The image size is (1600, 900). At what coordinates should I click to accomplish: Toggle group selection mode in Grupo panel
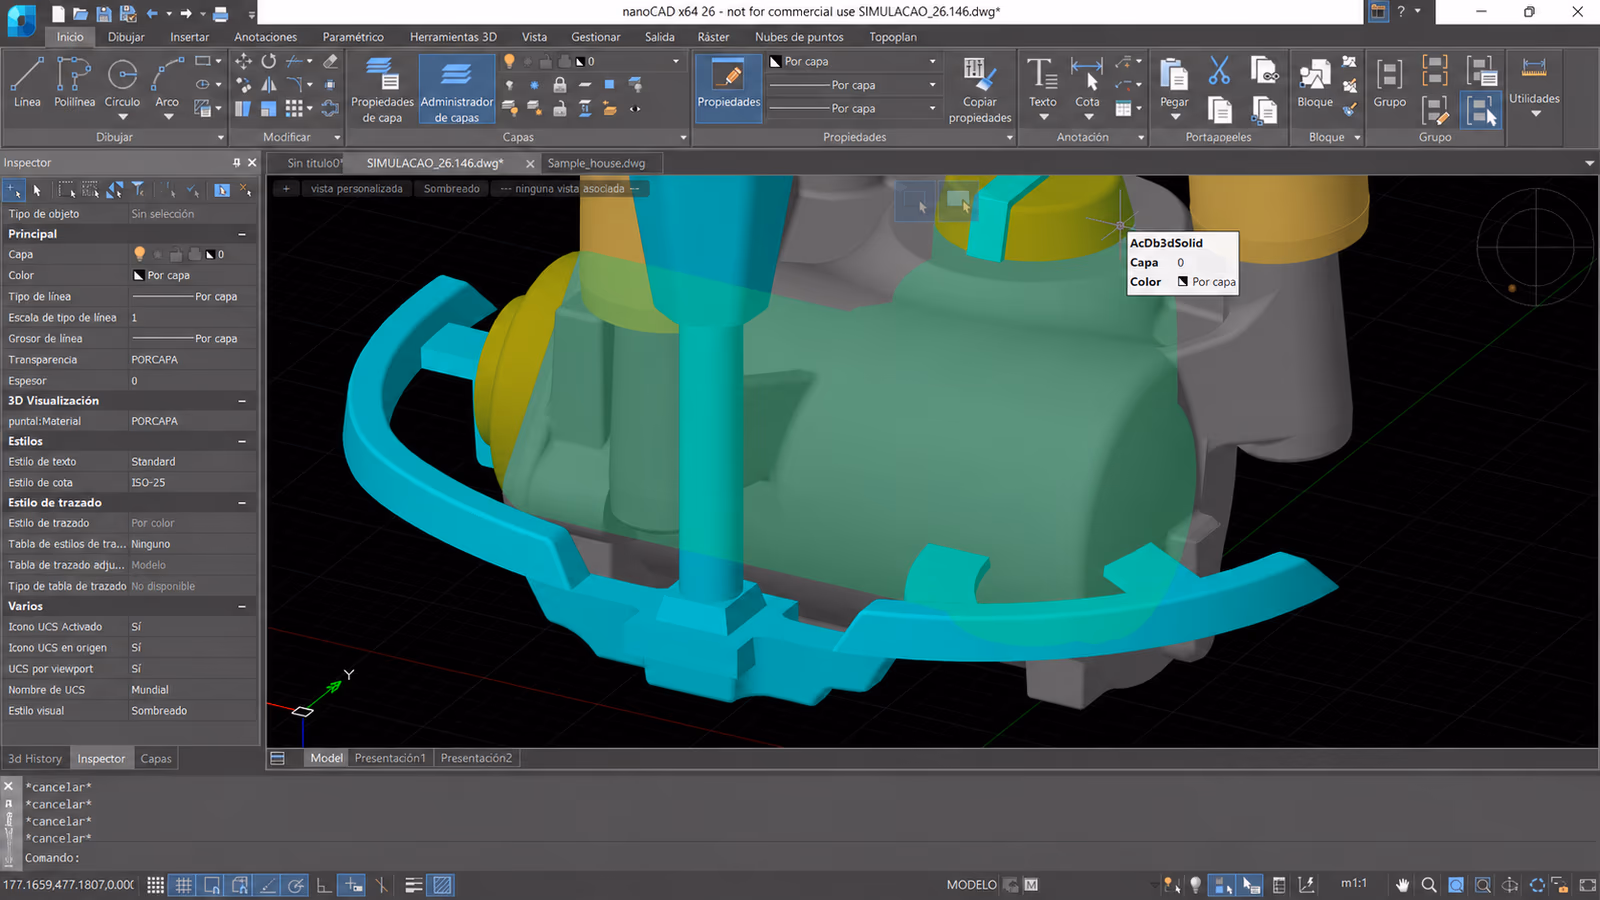[1480, 110]
